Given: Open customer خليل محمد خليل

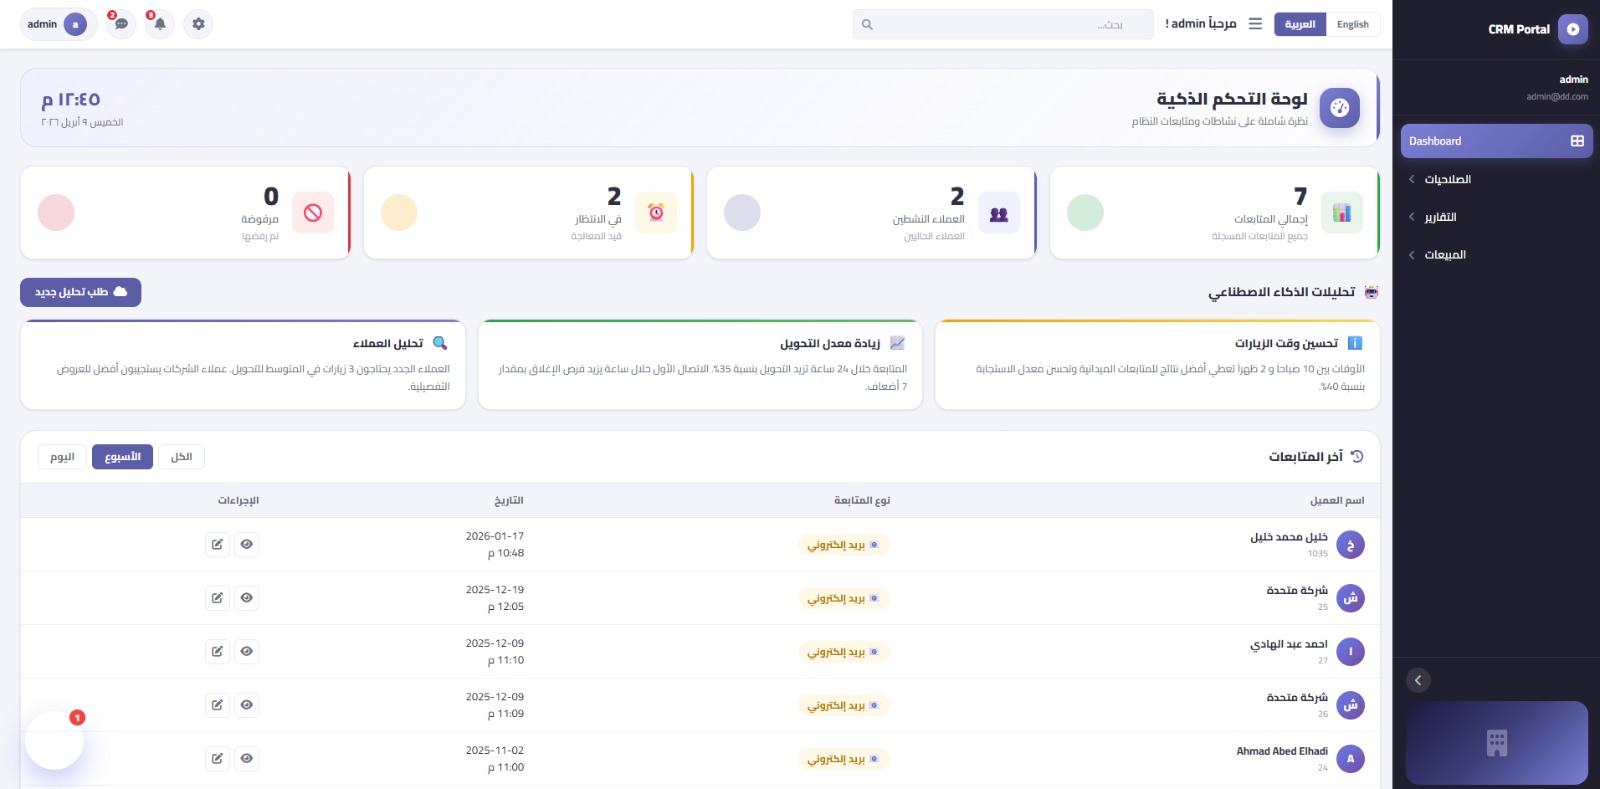Looking at the screenshot, I should coord(1288,537).
